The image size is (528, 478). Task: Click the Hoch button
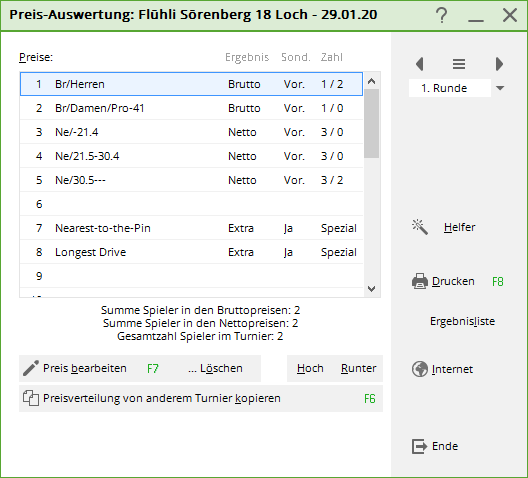310,368
